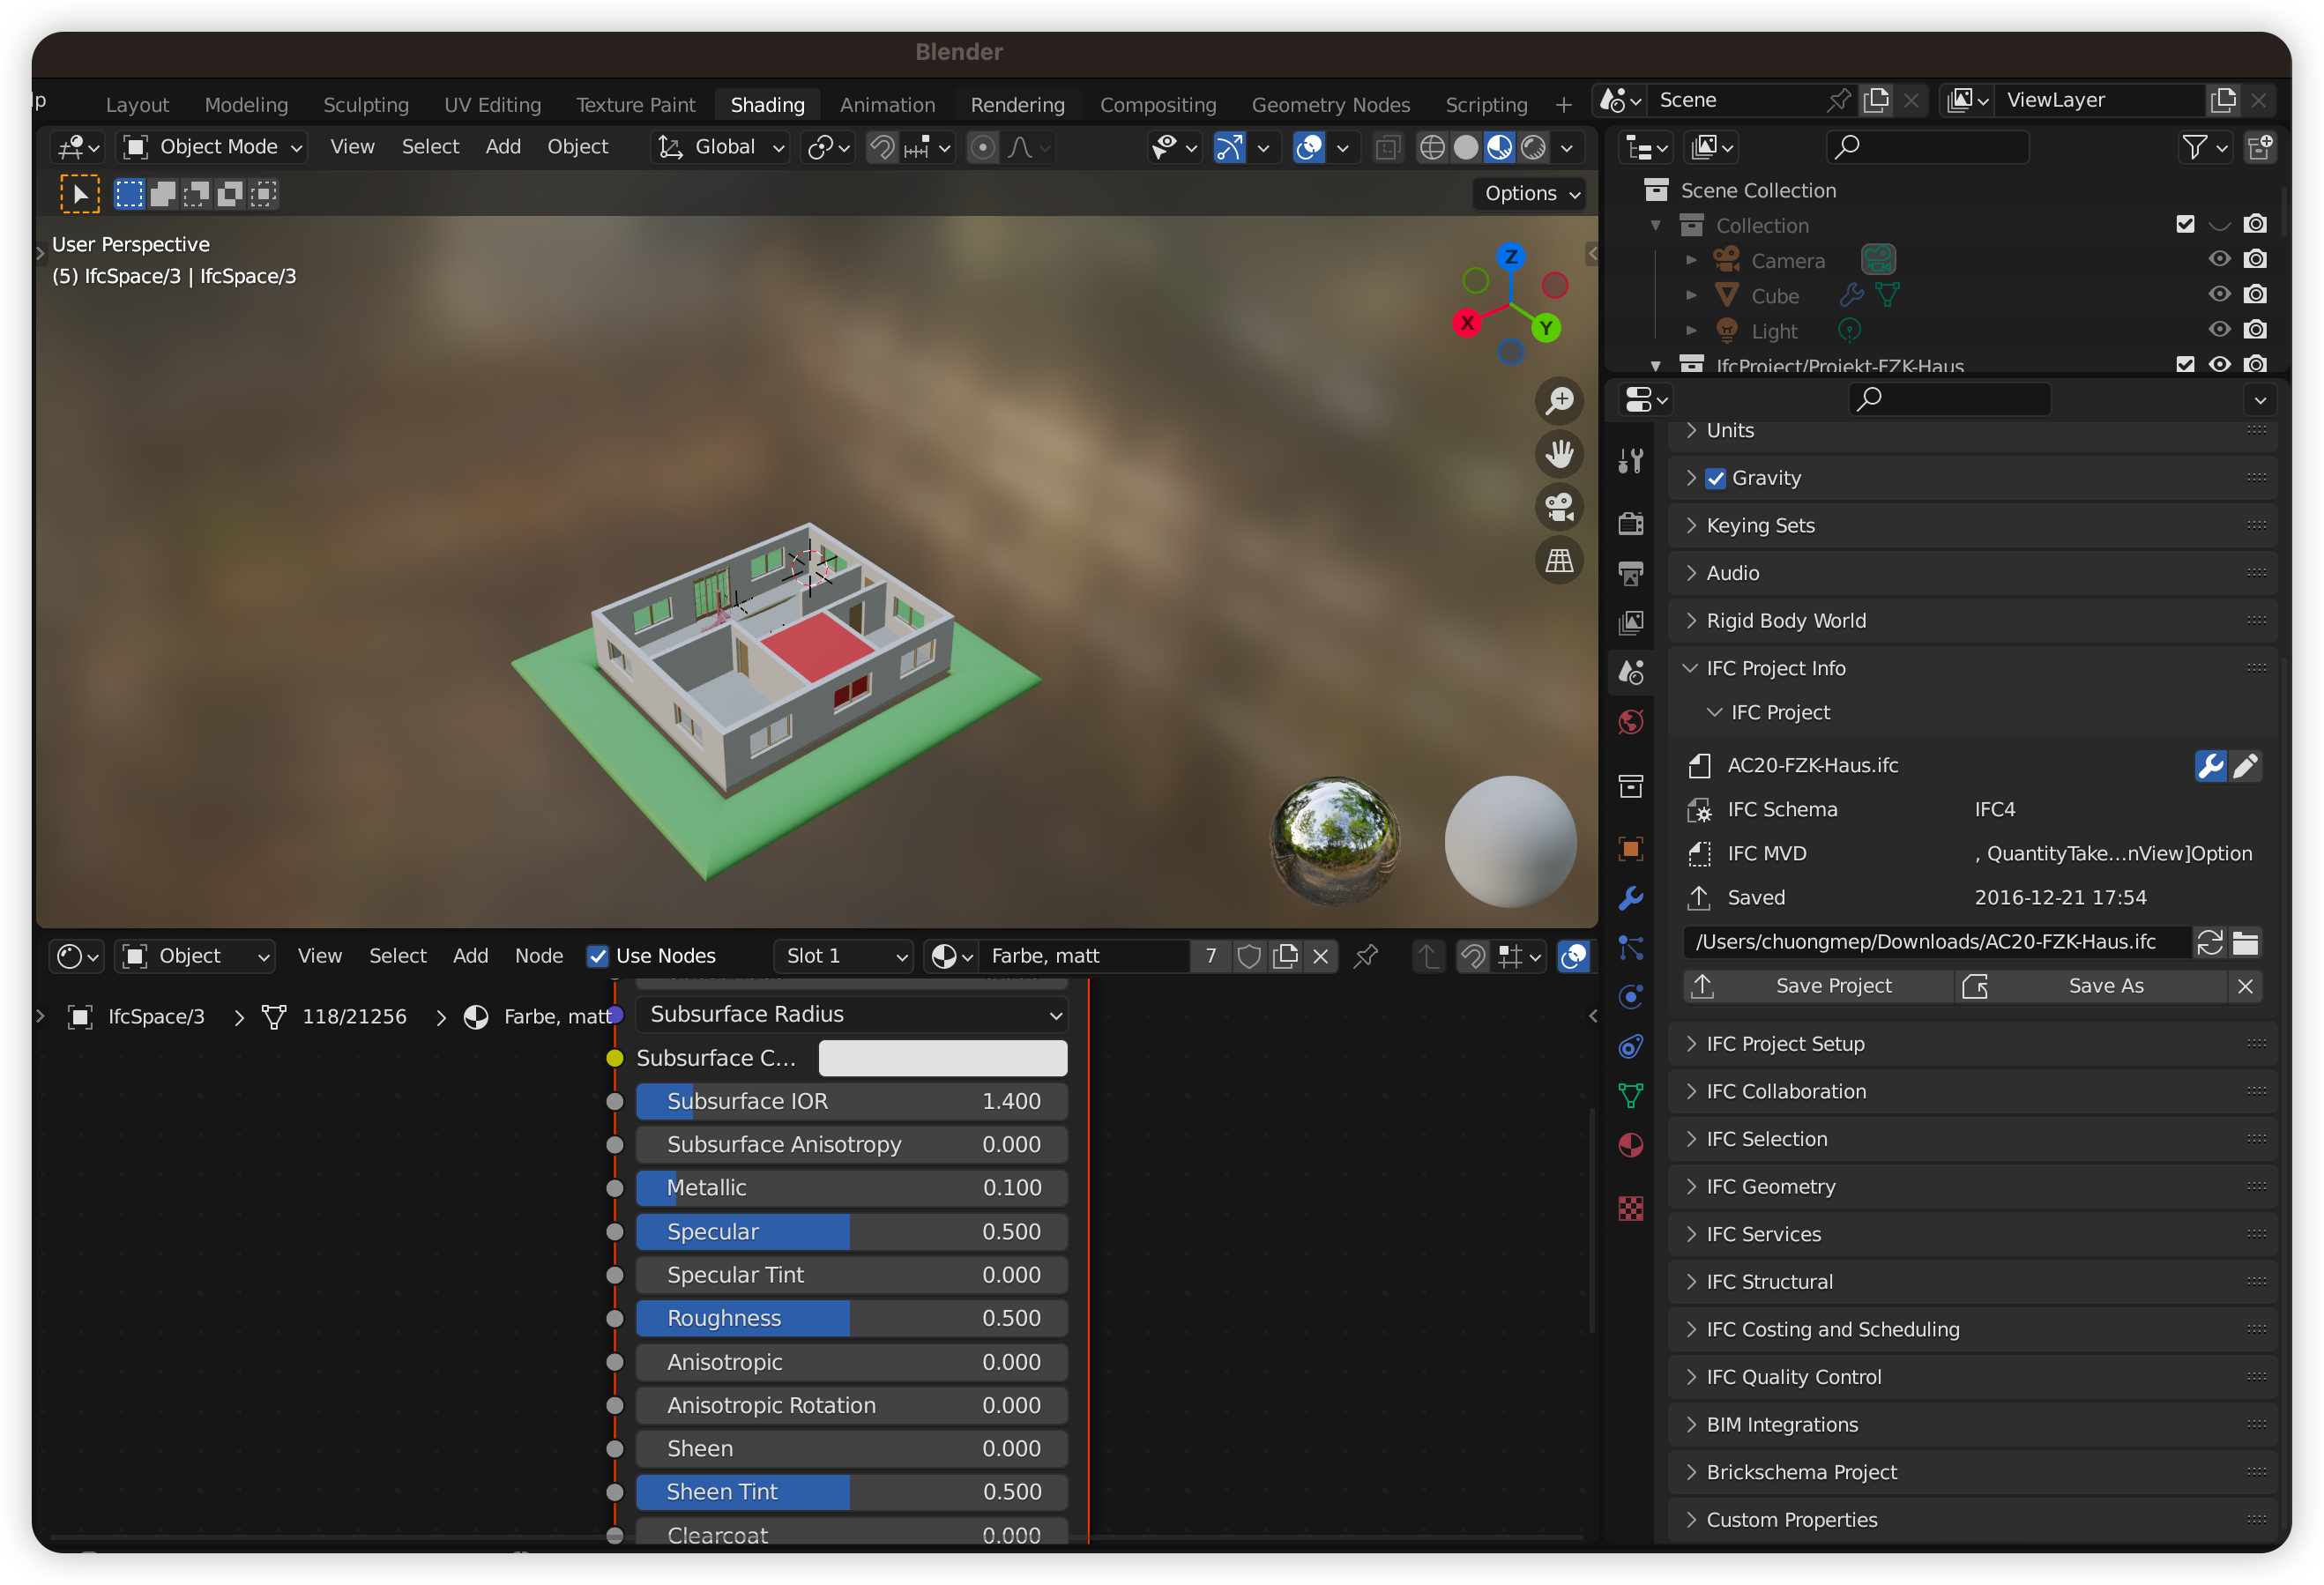Toggle camera view icon in viewport

1558,507
